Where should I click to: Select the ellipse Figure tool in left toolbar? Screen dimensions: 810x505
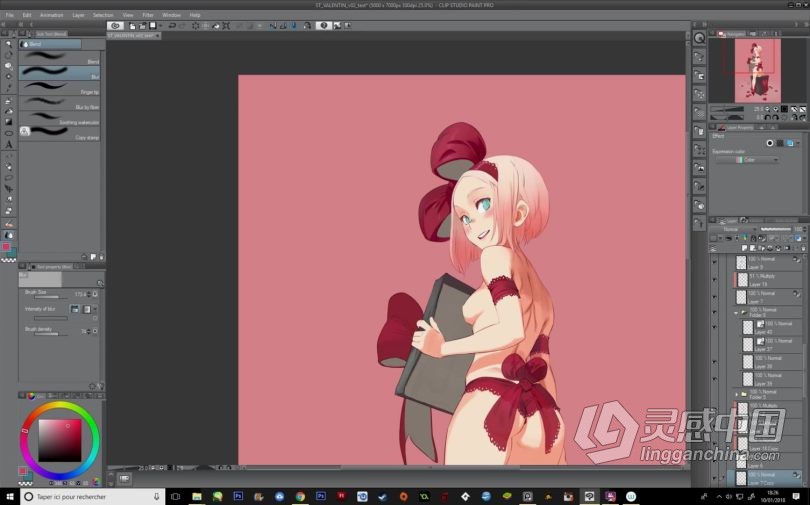8,133
